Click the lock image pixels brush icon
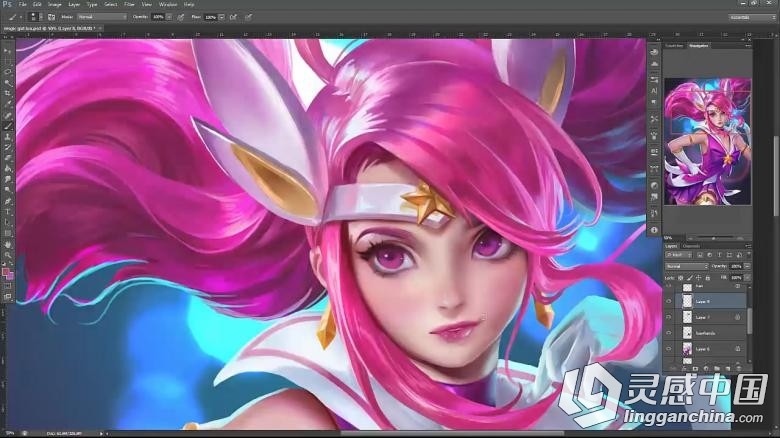The image size is (780, 438). pos(689,278)
